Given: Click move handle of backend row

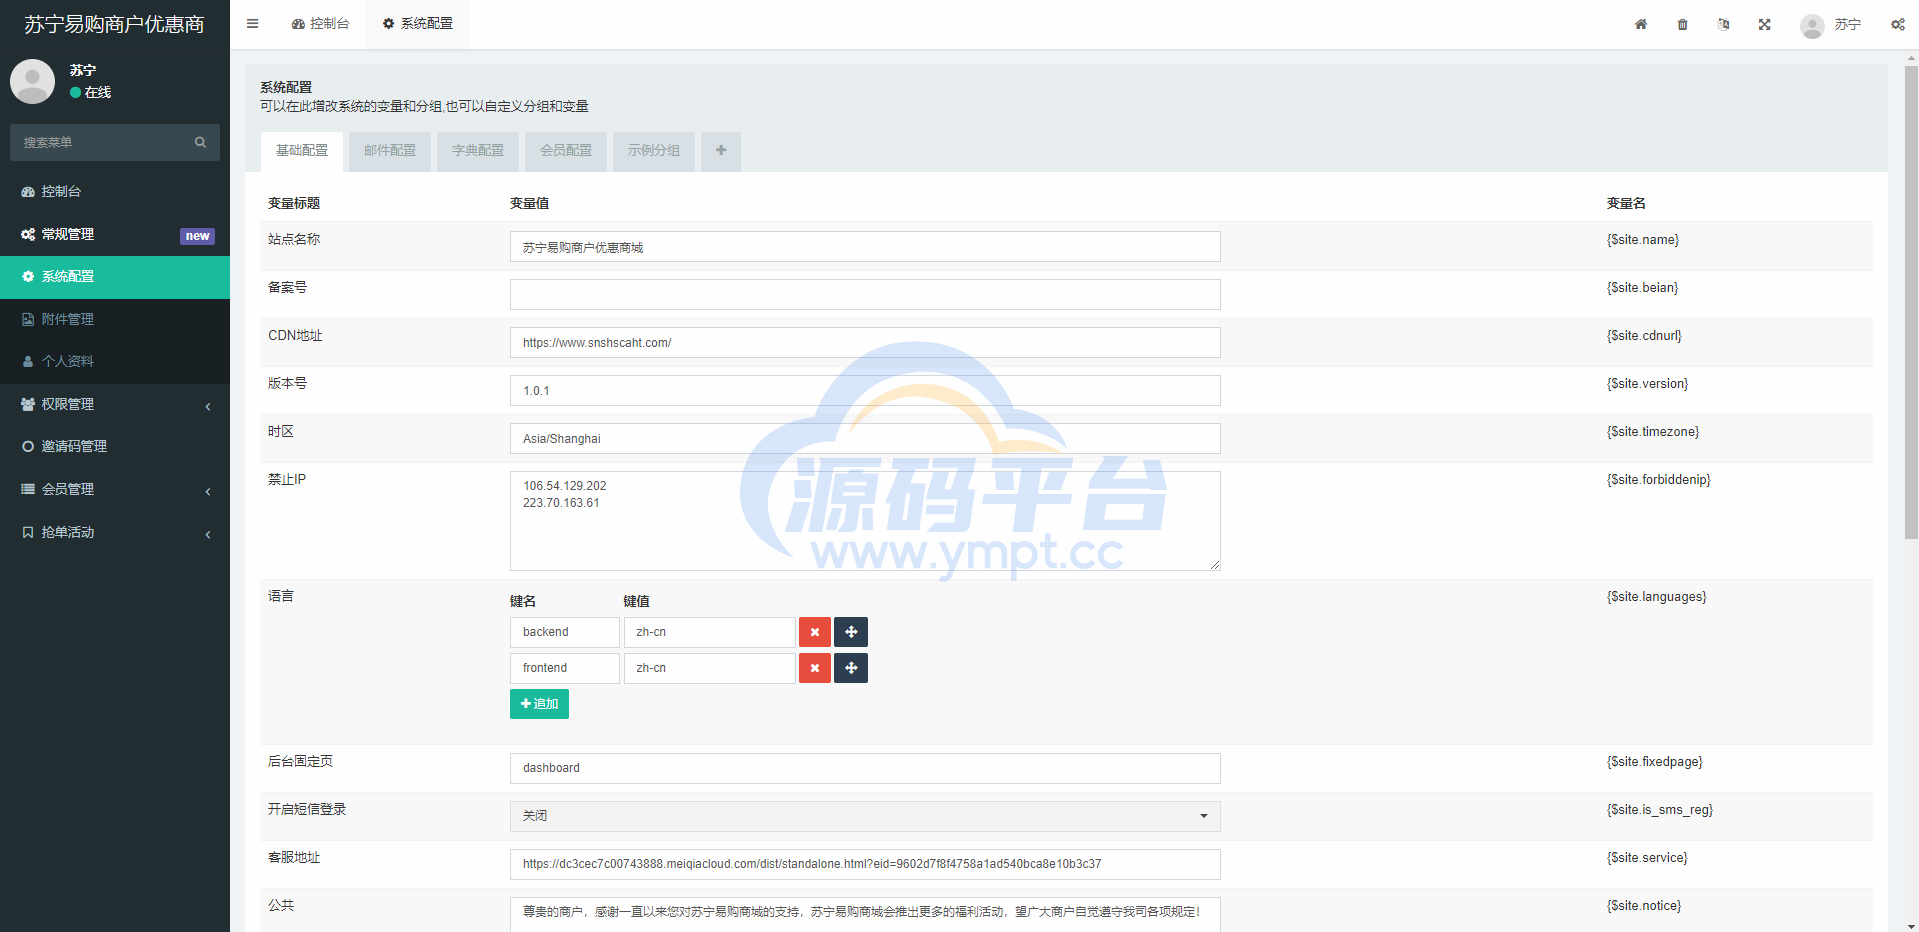Looking at the screenshot, I should click(851, 632).
